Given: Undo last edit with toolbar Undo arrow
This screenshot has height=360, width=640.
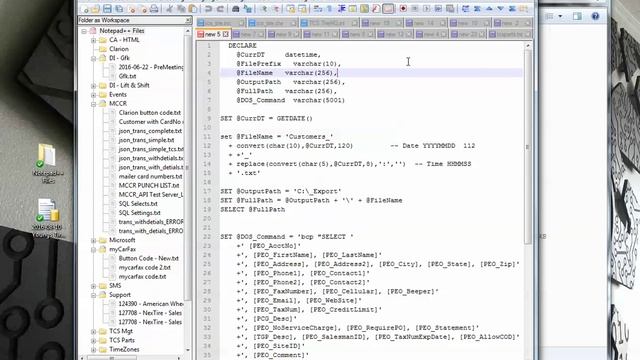Looking at the screenshot, I should pyautogui.click(x=209, y=9).
